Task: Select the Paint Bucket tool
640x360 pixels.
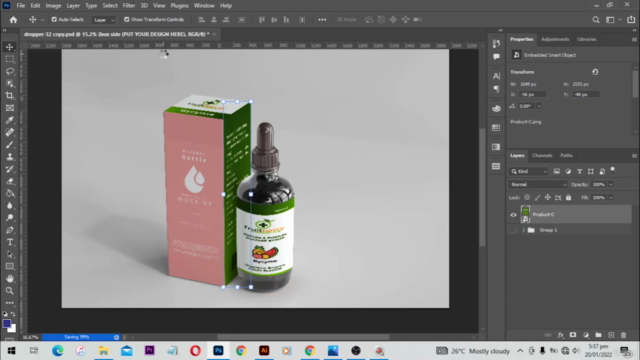Action: [x=10, y=193]
